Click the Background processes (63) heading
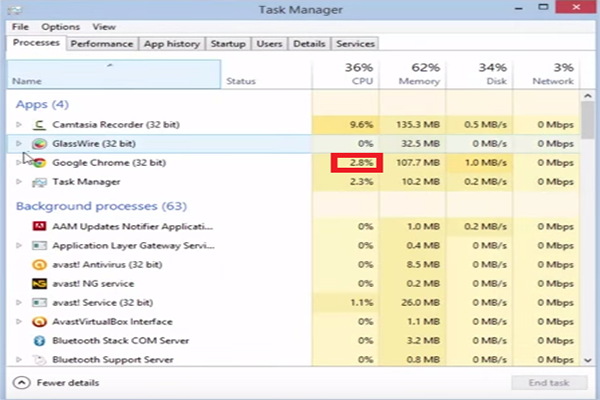Viewport: 600px width, 400px height. [x=101, y=206]
